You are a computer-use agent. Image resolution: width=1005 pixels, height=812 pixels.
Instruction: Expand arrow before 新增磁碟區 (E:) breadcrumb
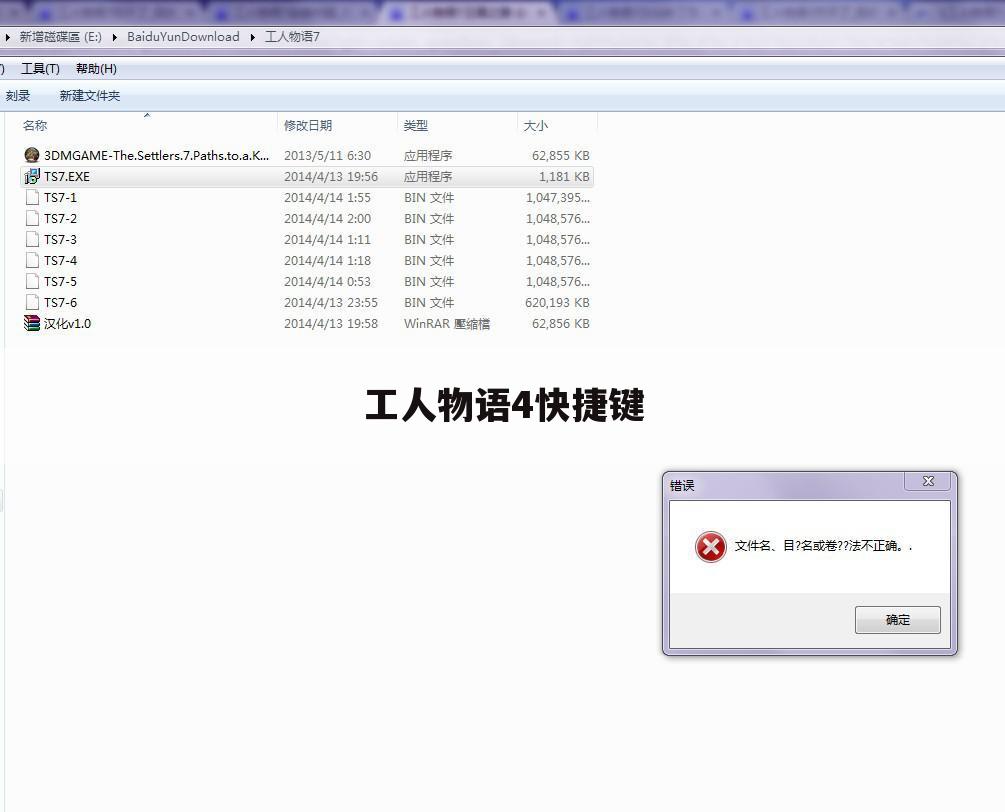7,37
